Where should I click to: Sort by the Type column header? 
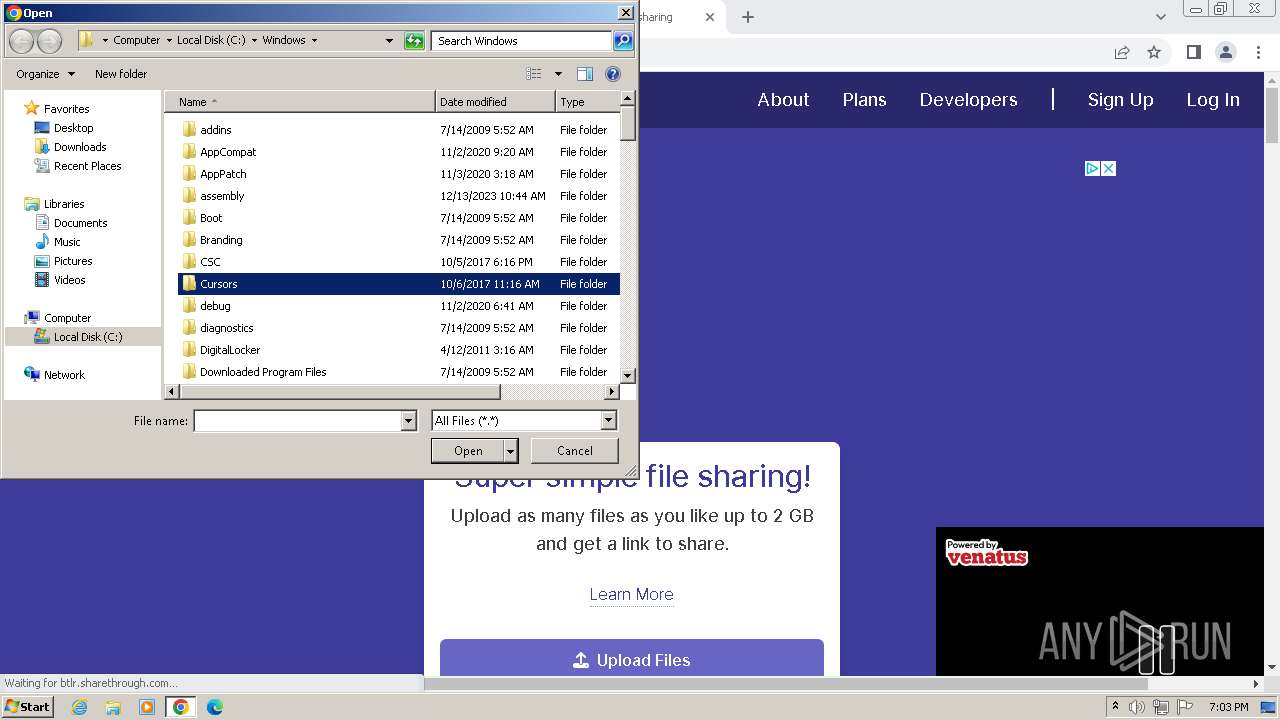pos(588,102)
